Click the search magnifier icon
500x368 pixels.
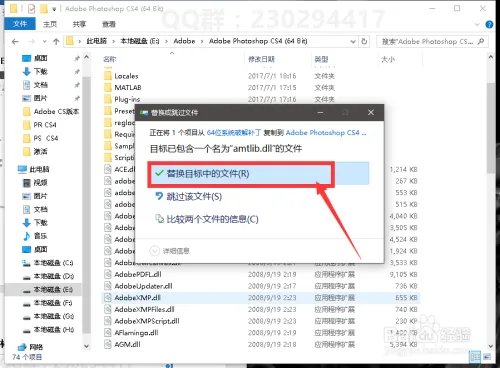[481, 41]
